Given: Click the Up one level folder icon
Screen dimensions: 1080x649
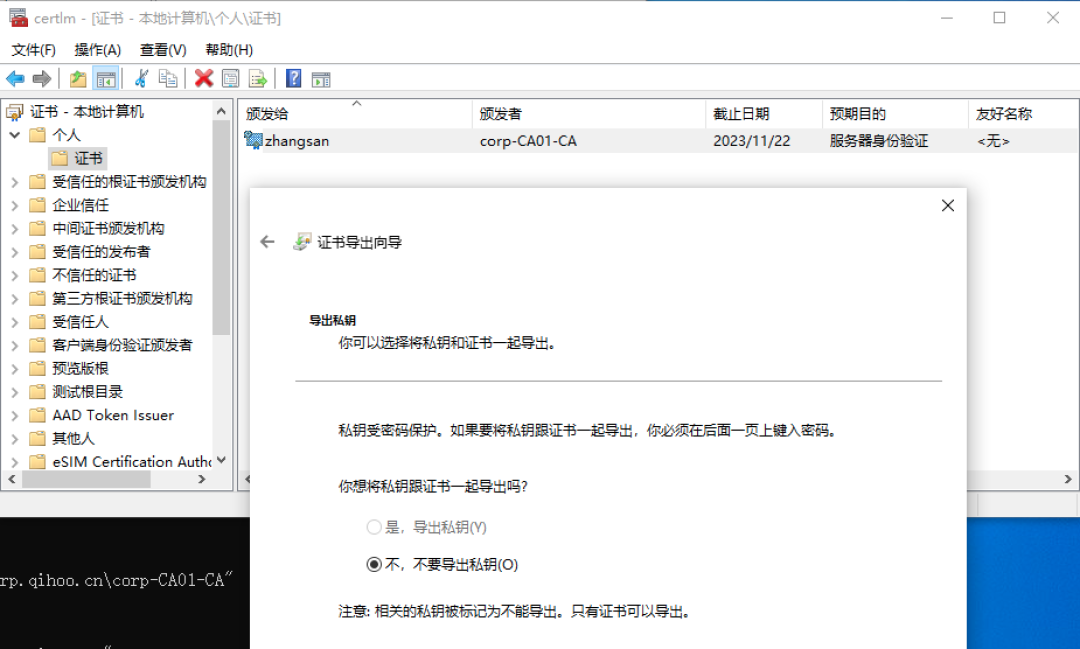Looking at the screenshot, I should (x=78, y=79).
